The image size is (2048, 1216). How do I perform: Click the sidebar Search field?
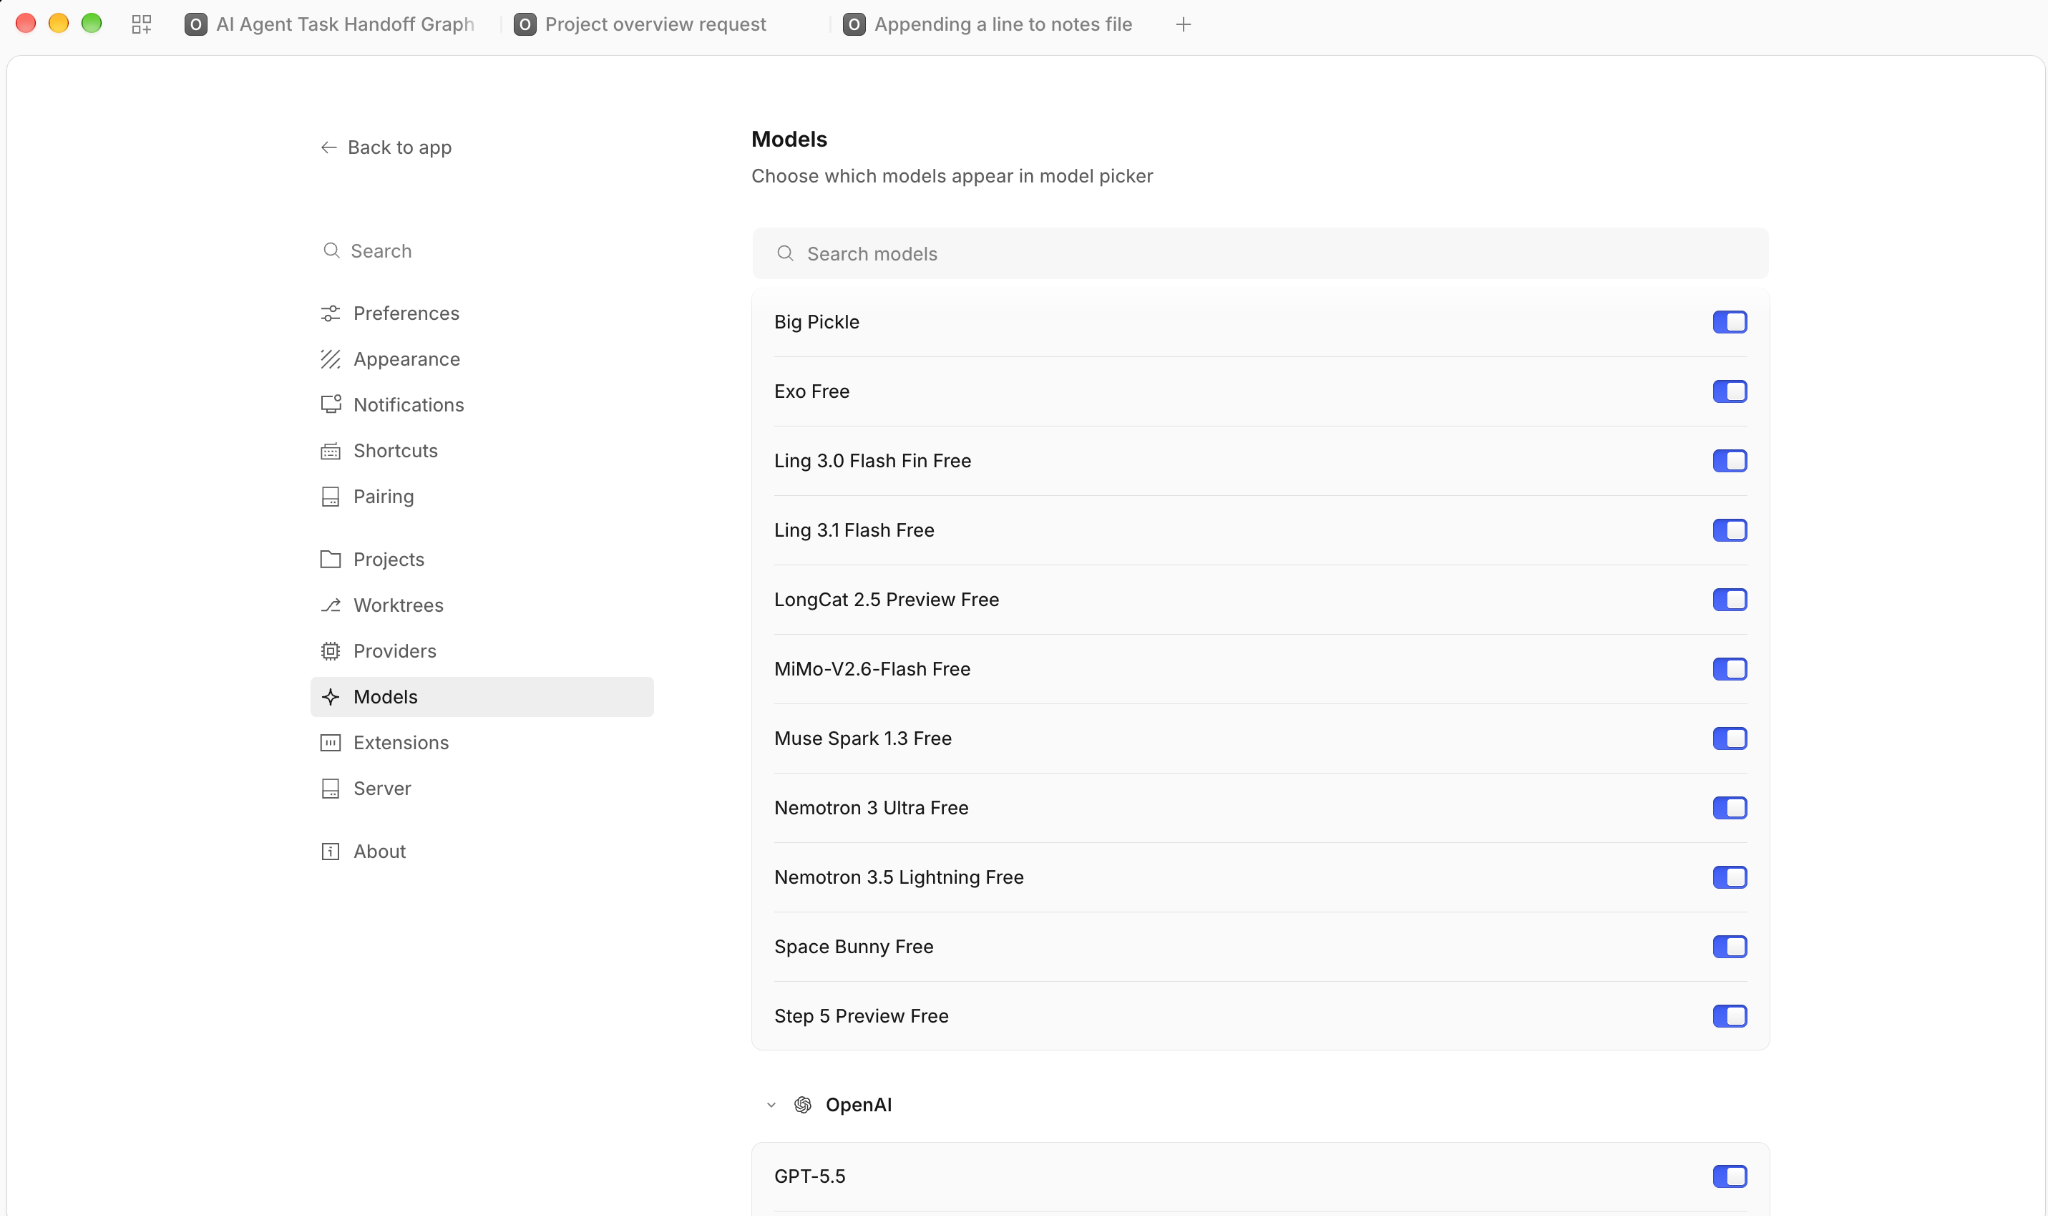pyautogui.click(x=482, y=251)
